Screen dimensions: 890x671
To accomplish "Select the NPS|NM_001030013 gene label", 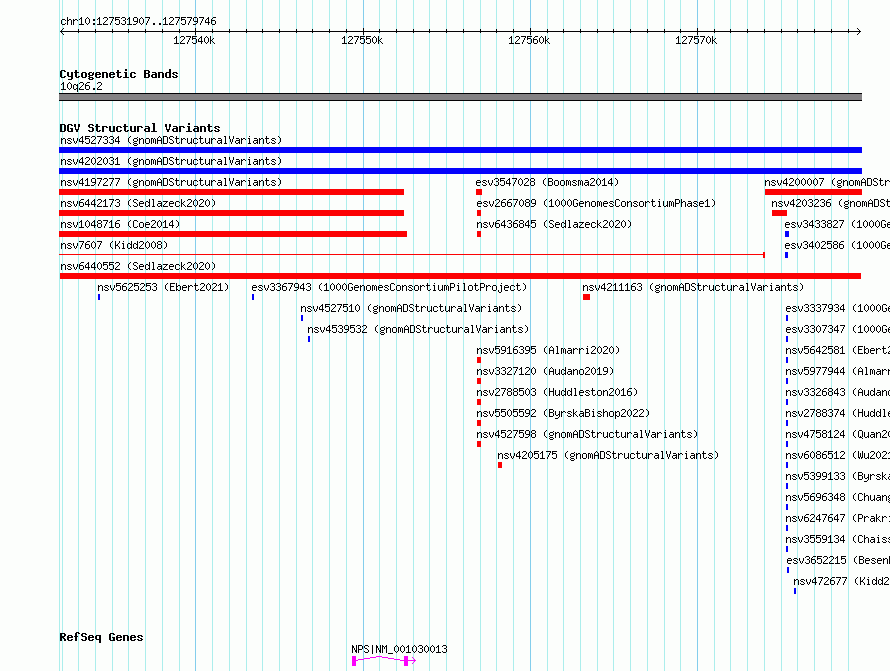I will click(399, 649).
